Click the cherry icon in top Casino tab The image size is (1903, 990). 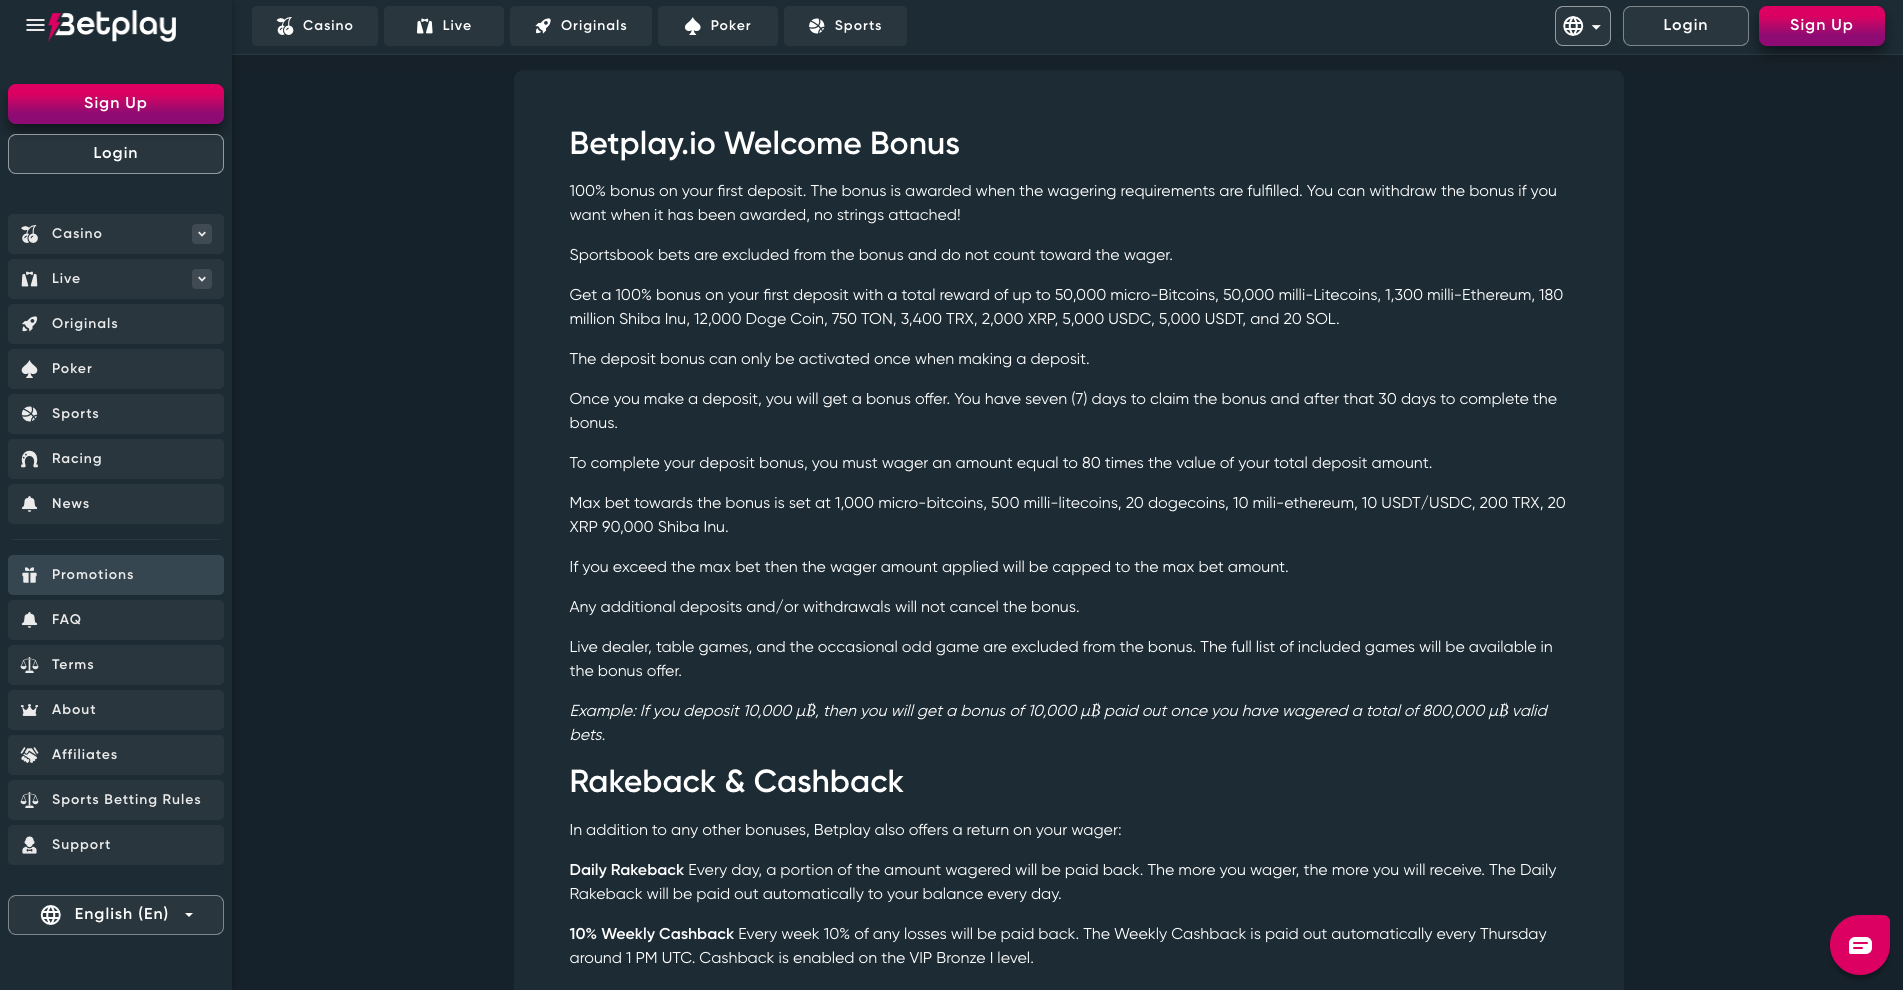click(285, 26)
